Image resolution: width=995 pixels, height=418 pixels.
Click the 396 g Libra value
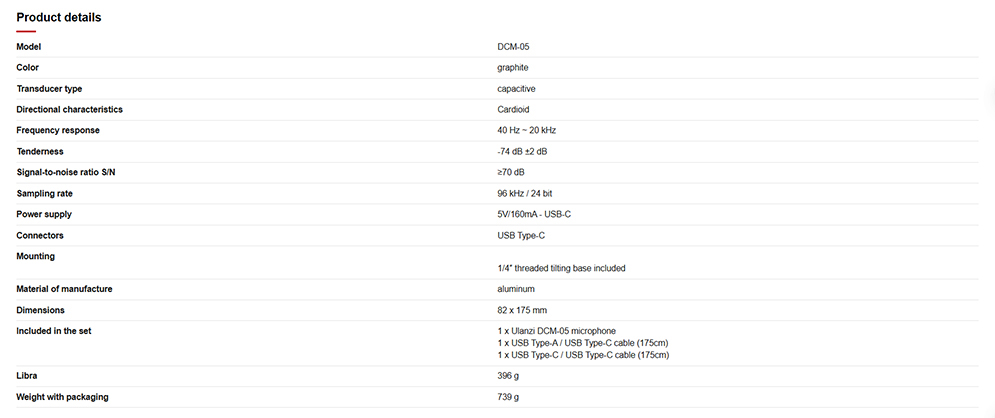(508, 376)
